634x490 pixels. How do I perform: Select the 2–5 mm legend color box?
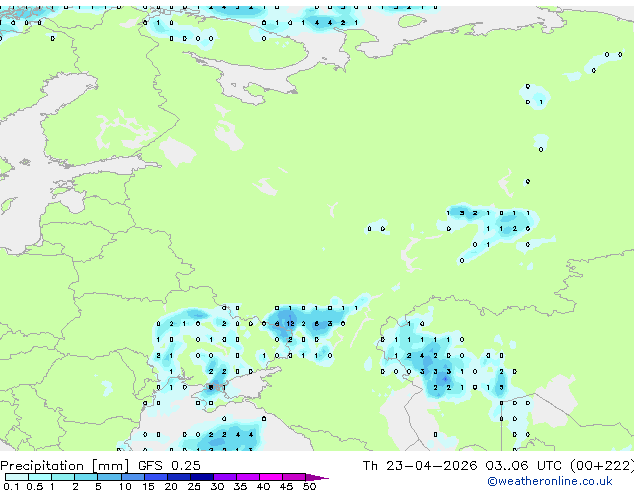pyautogui.click(x=86, y=477)
